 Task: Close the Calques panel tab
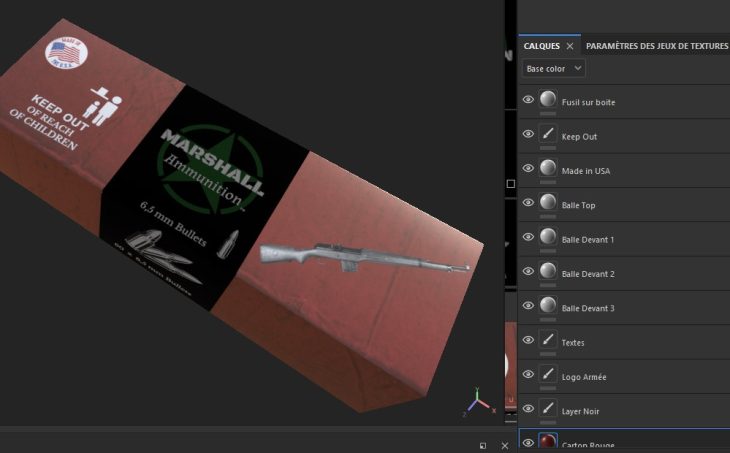tap(570, 46)
